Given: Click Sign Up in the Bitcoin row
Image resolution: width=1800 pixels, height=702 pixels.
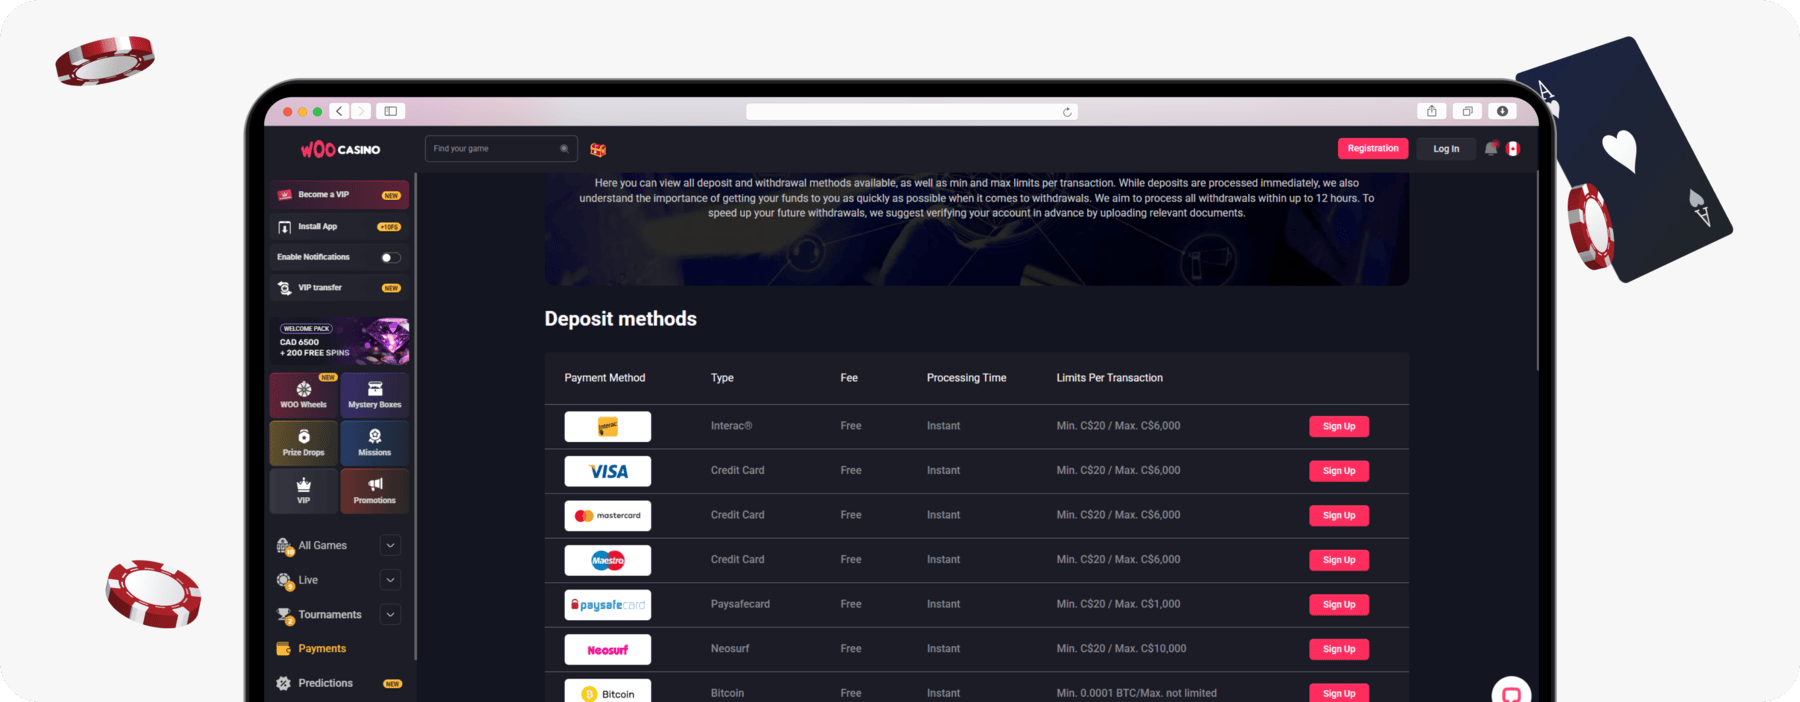Looking at the screenshot, I should (x=1339, y=693).
